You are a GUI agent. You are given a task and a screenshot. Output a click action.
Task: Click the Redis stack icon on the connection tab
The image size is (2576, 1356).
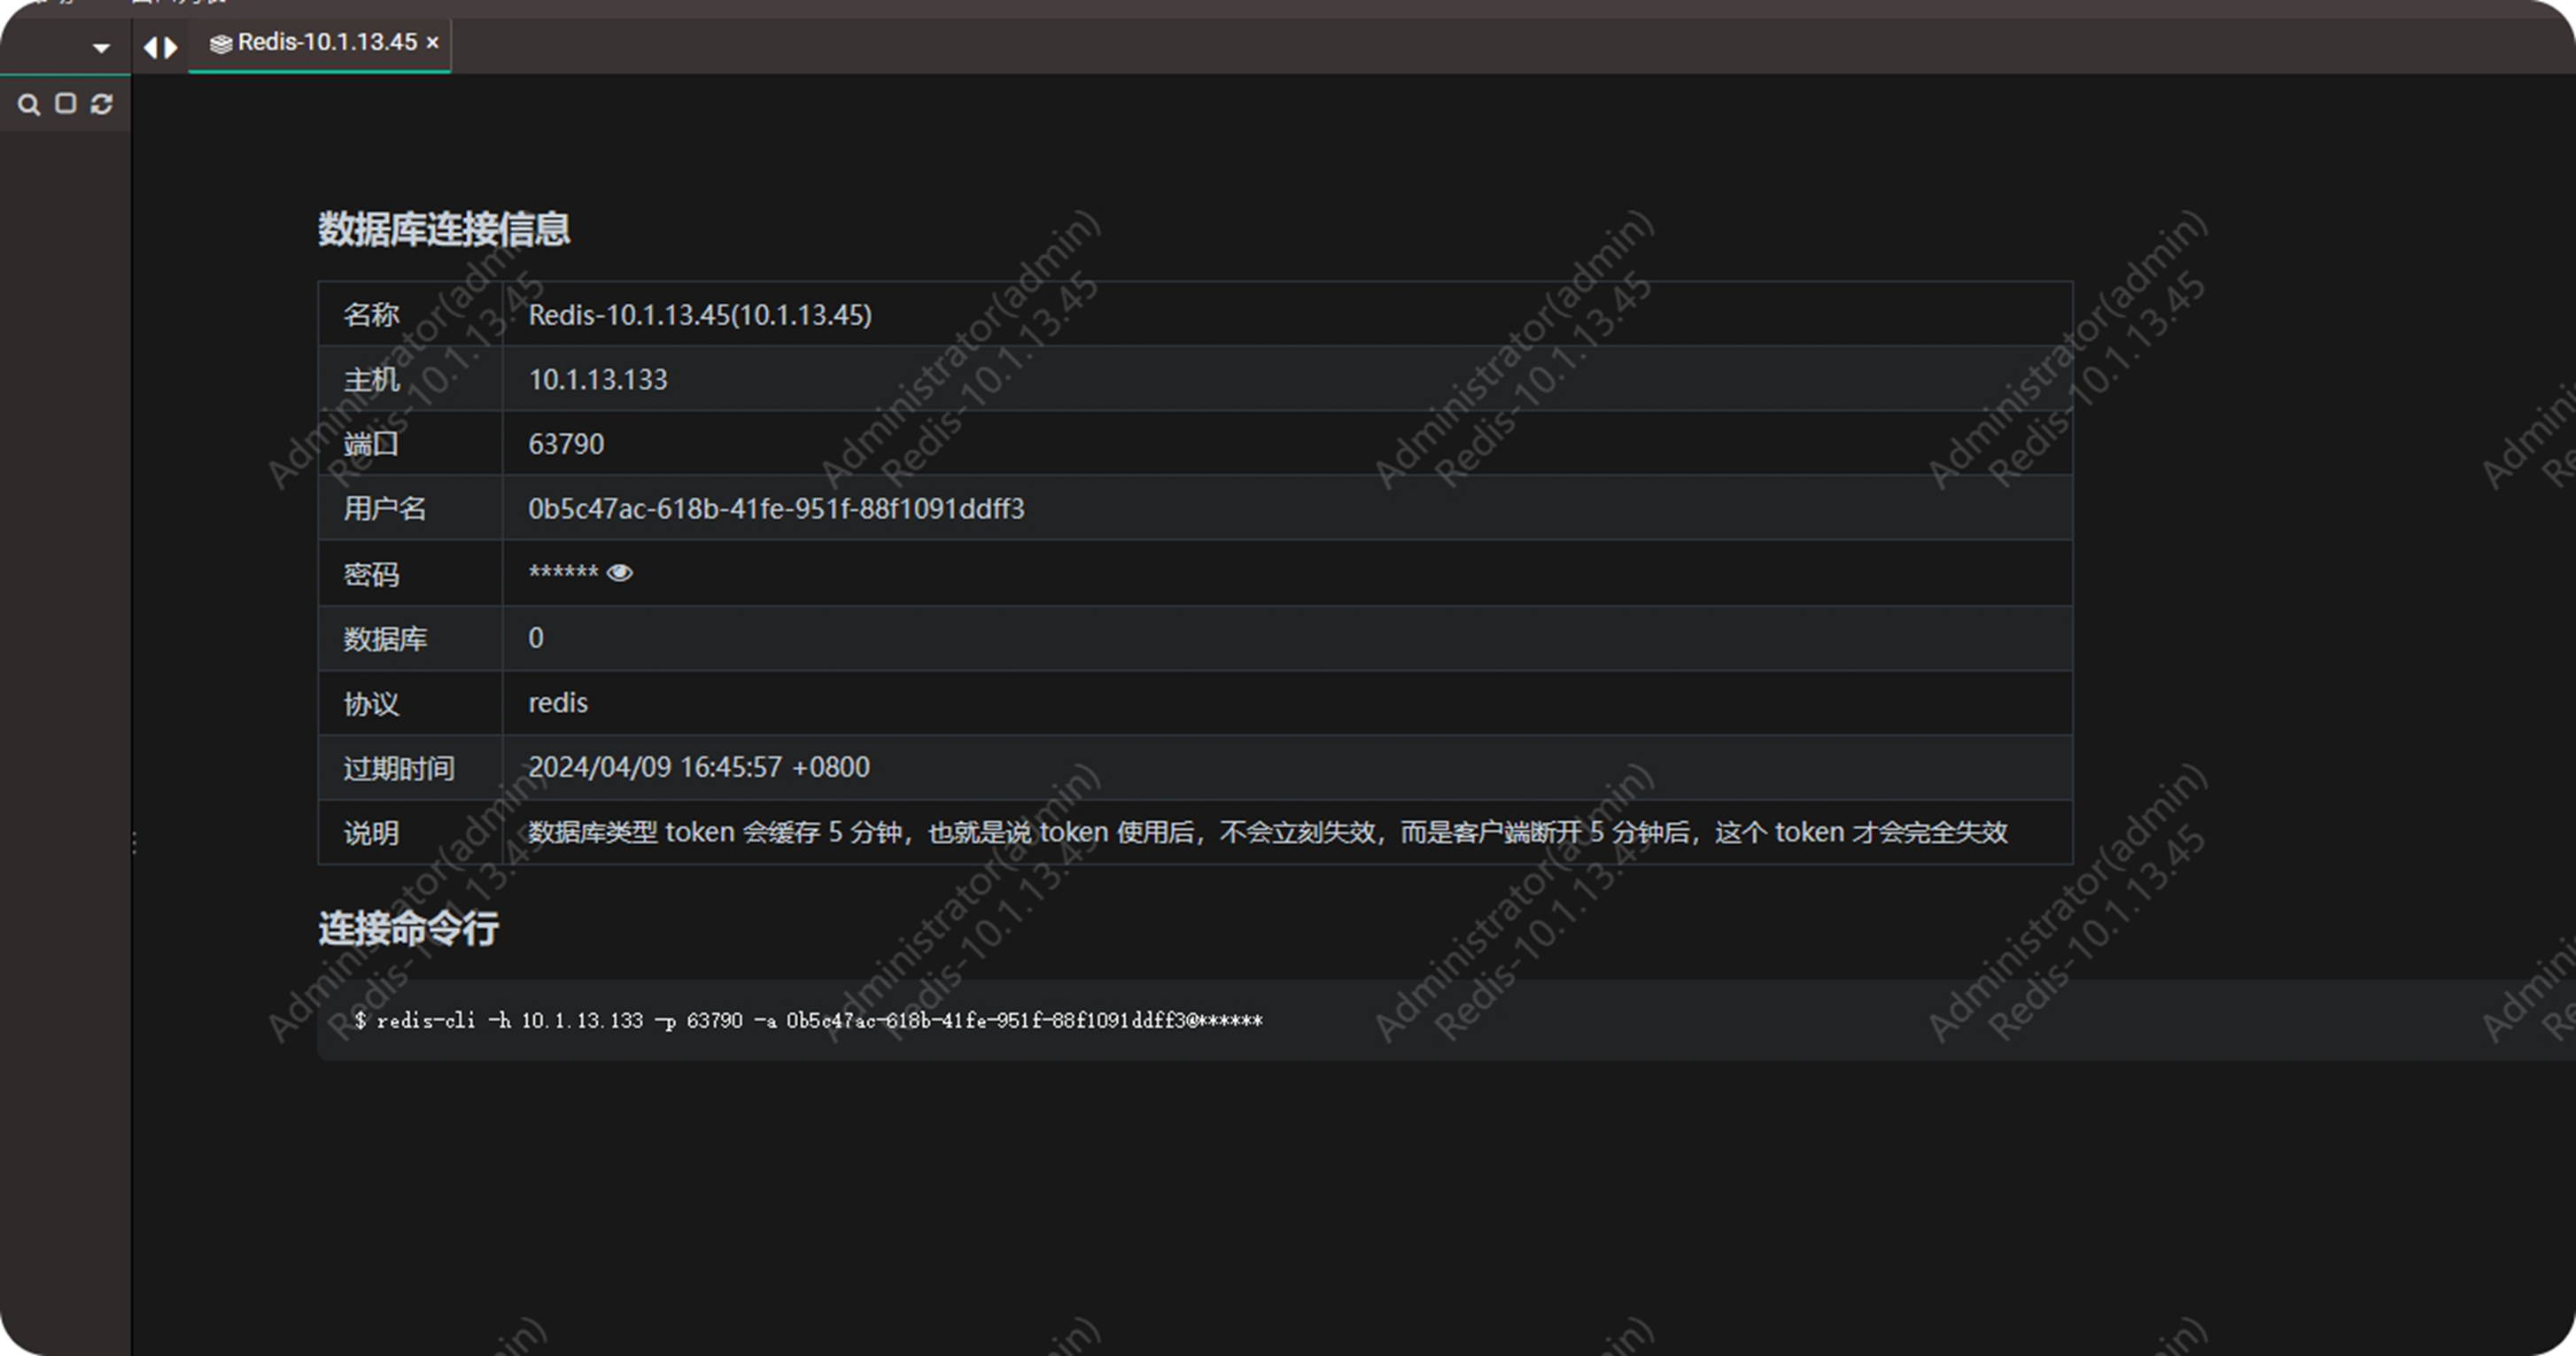tap(221, 43)
